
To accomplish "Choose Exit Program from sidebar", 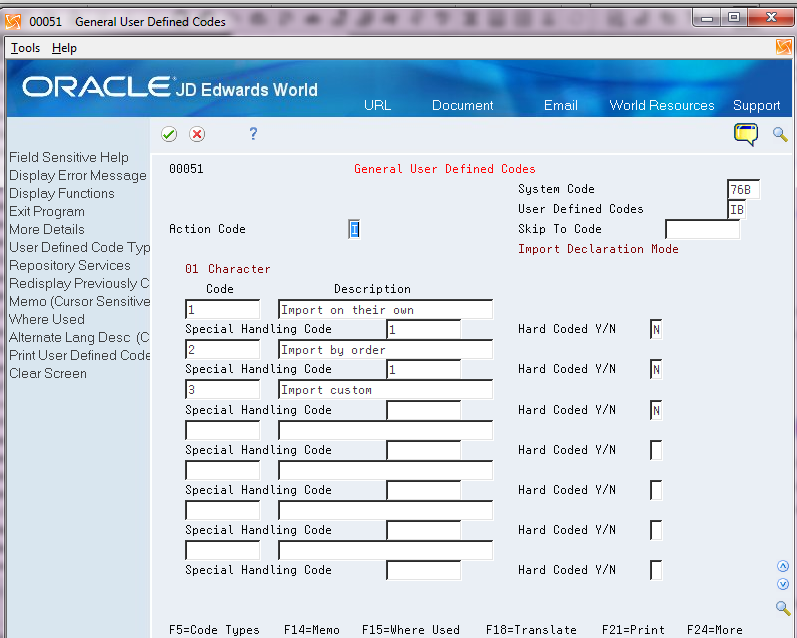I will point(47,211).
